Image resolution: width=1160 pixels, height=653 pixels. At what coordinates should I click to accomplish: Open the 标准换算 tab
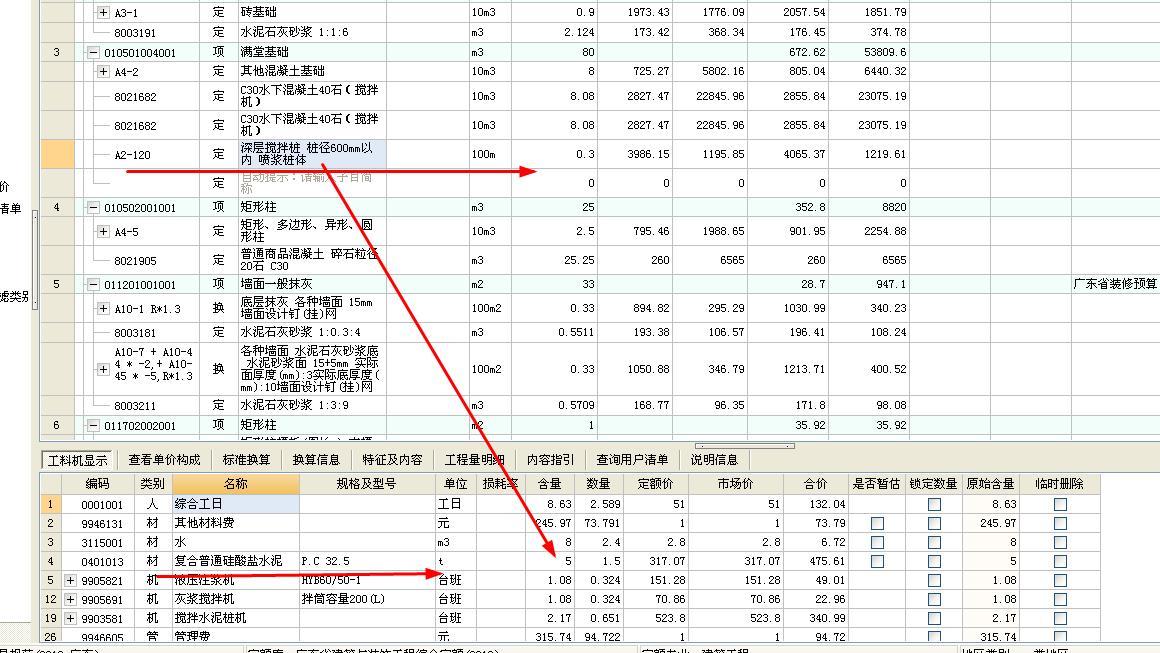(246, 460)
